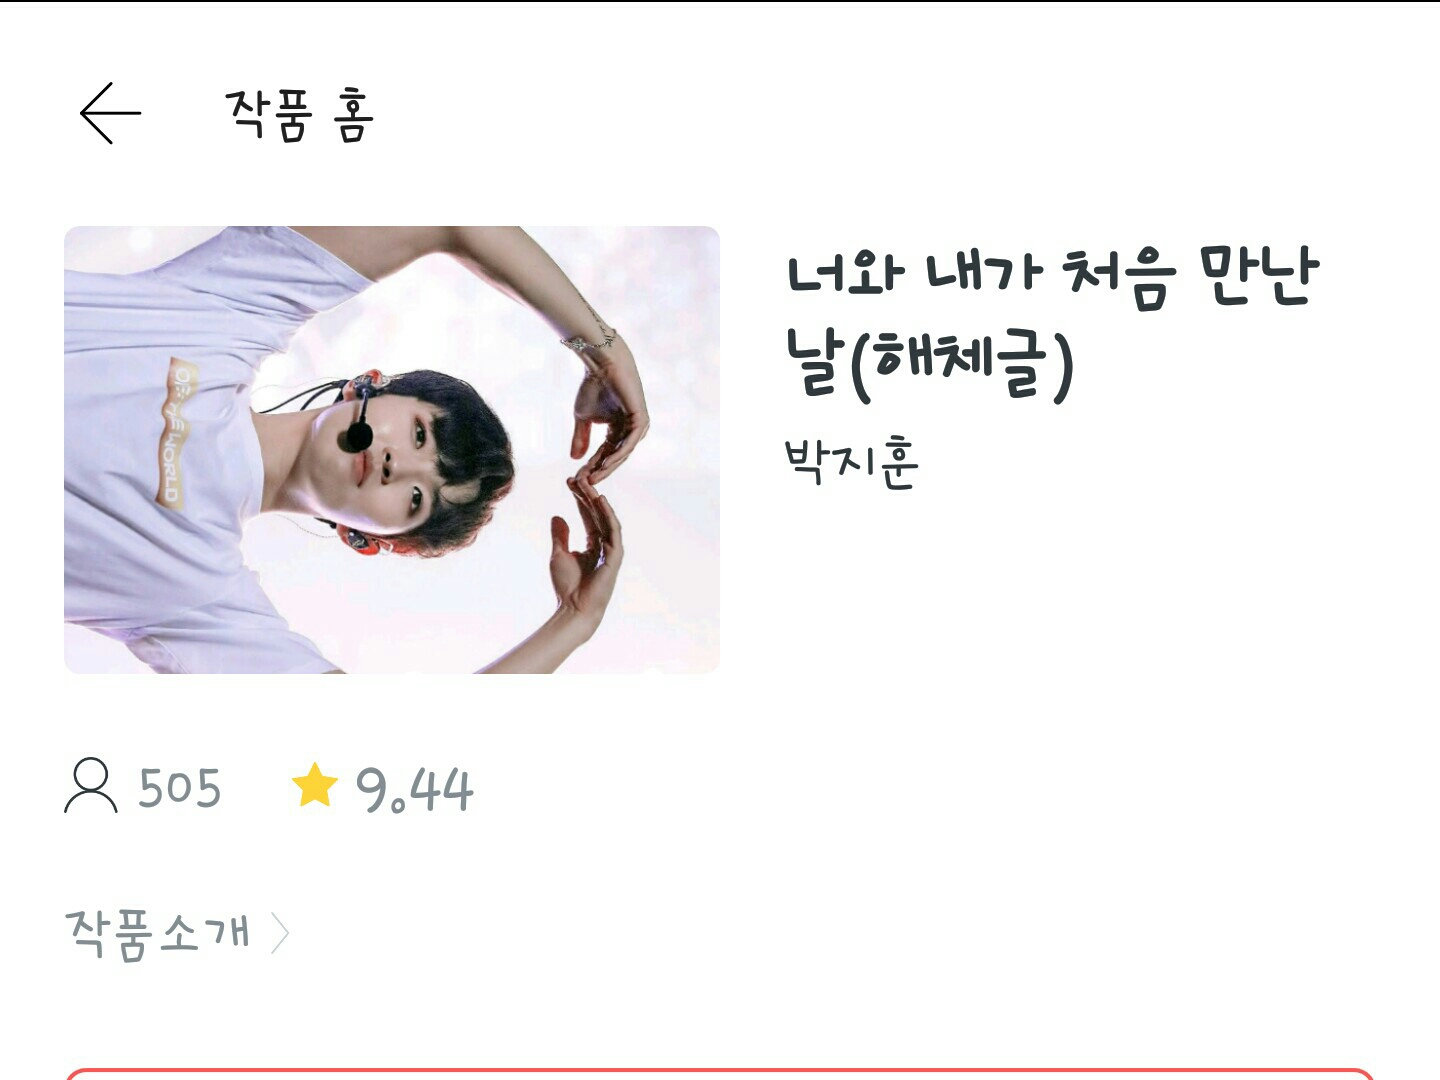This screenshot has width=1440, height=1080.
Task: Go back using the left arrow icon
Action: 110,114
